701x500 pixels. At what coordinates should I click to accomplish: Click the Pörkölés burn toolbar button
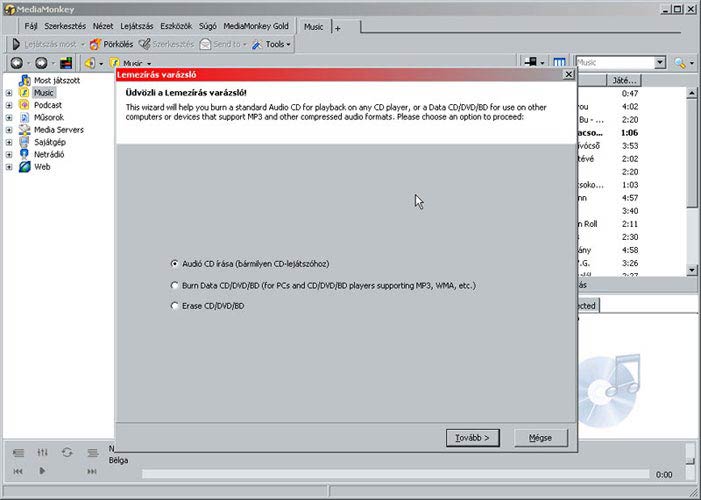111,44
